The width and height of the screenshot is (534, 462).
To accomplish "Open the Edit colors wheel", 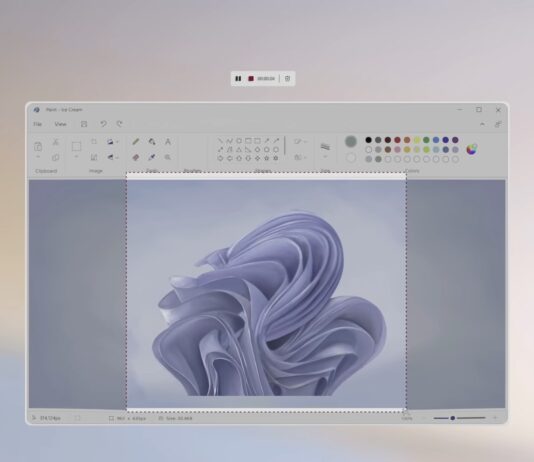I will [472, 149].
